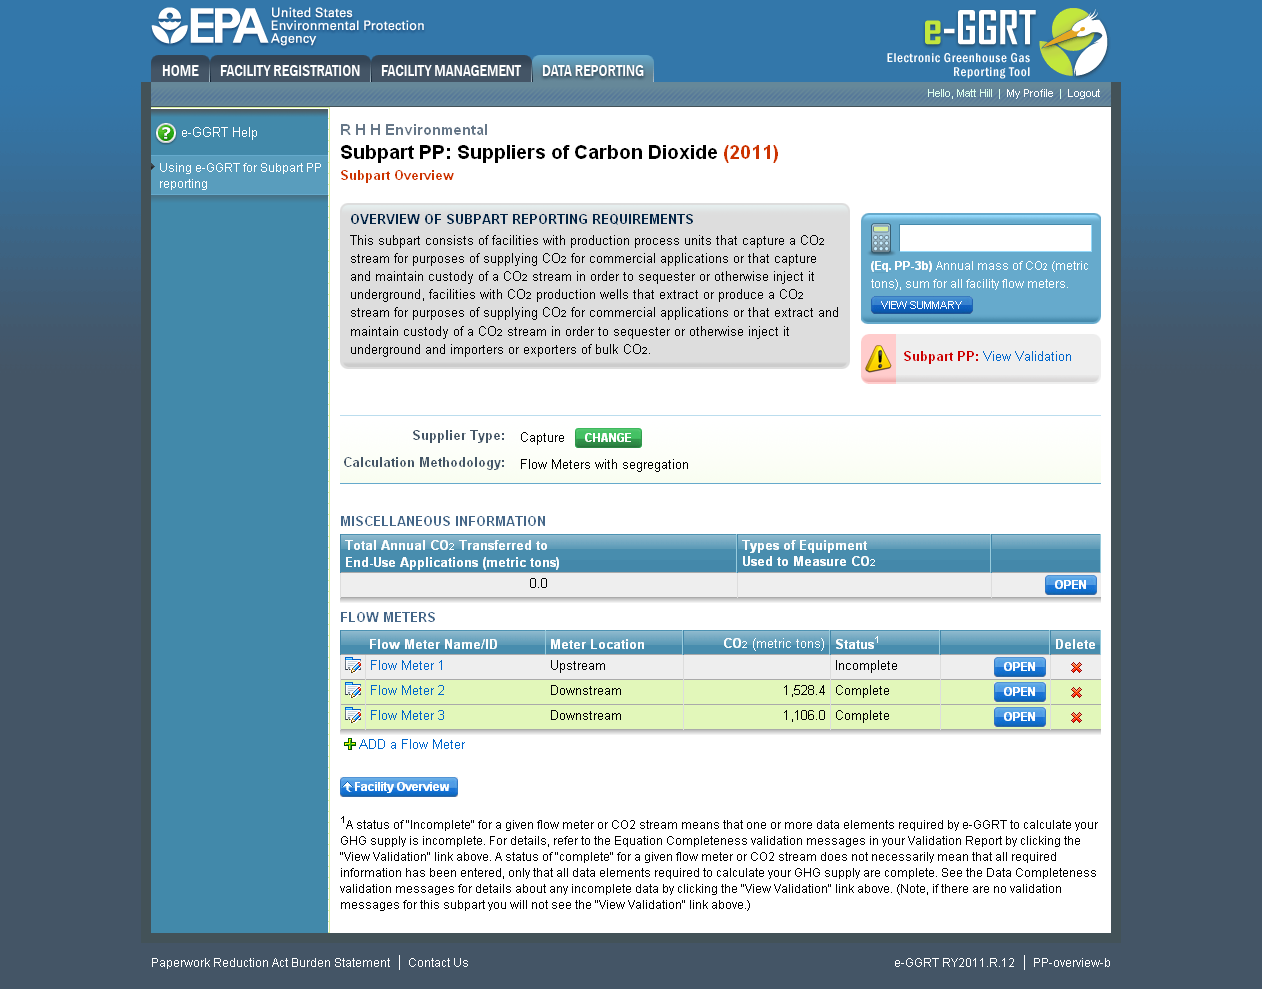Click OPEN in Miscellaneous Information table
Image resolution: width=1262 pixels, height=989 pixels.
(x=1070, y=585)
